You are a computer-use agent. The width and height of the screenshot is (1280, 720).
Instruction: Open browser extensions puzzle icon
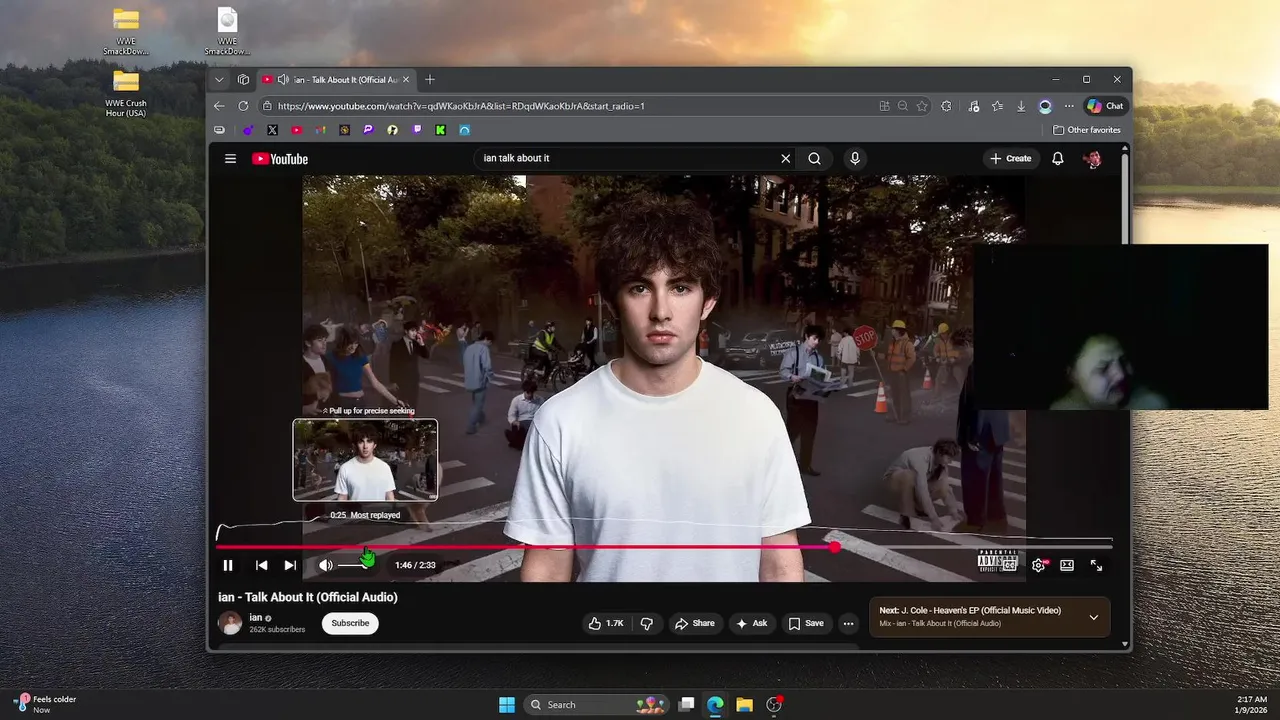(946, 106)
